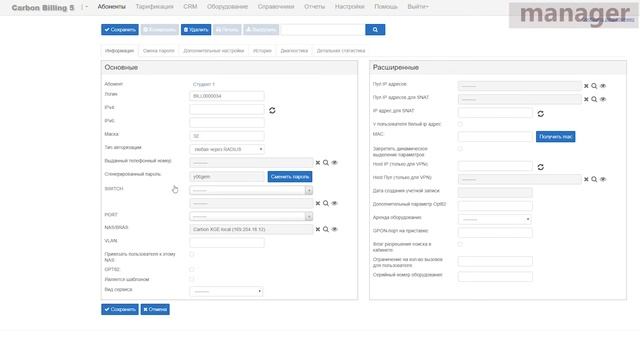Search NAS/BRAS with magnifier icon
The height and width of the screenshot is (360, 640).
pos(326,229)
